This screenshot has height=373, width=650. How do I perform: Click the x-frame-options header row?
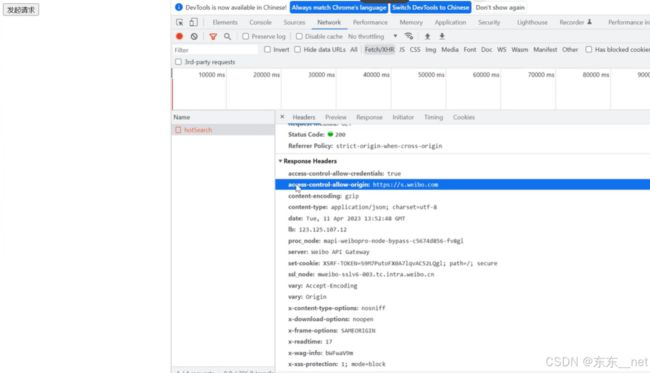tap(463, 330)
